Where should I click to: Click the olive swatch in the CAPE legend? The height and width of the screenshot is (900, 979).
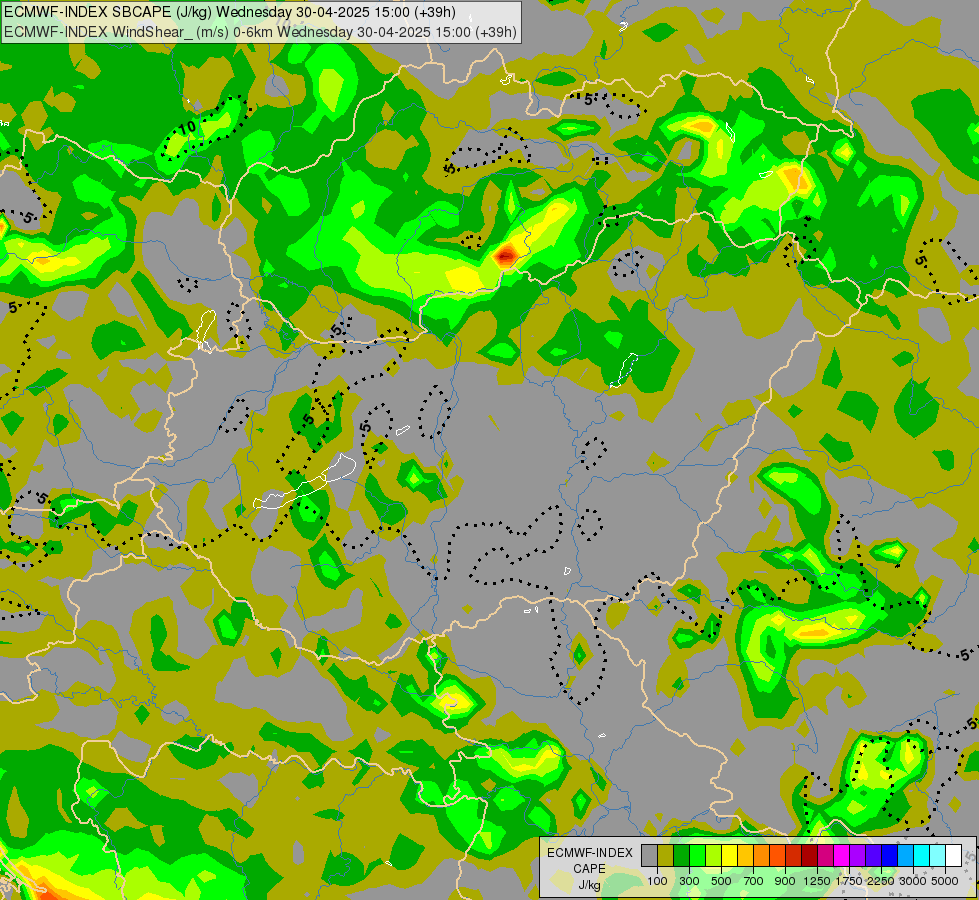pyautogui.click(x=666, y=856)
